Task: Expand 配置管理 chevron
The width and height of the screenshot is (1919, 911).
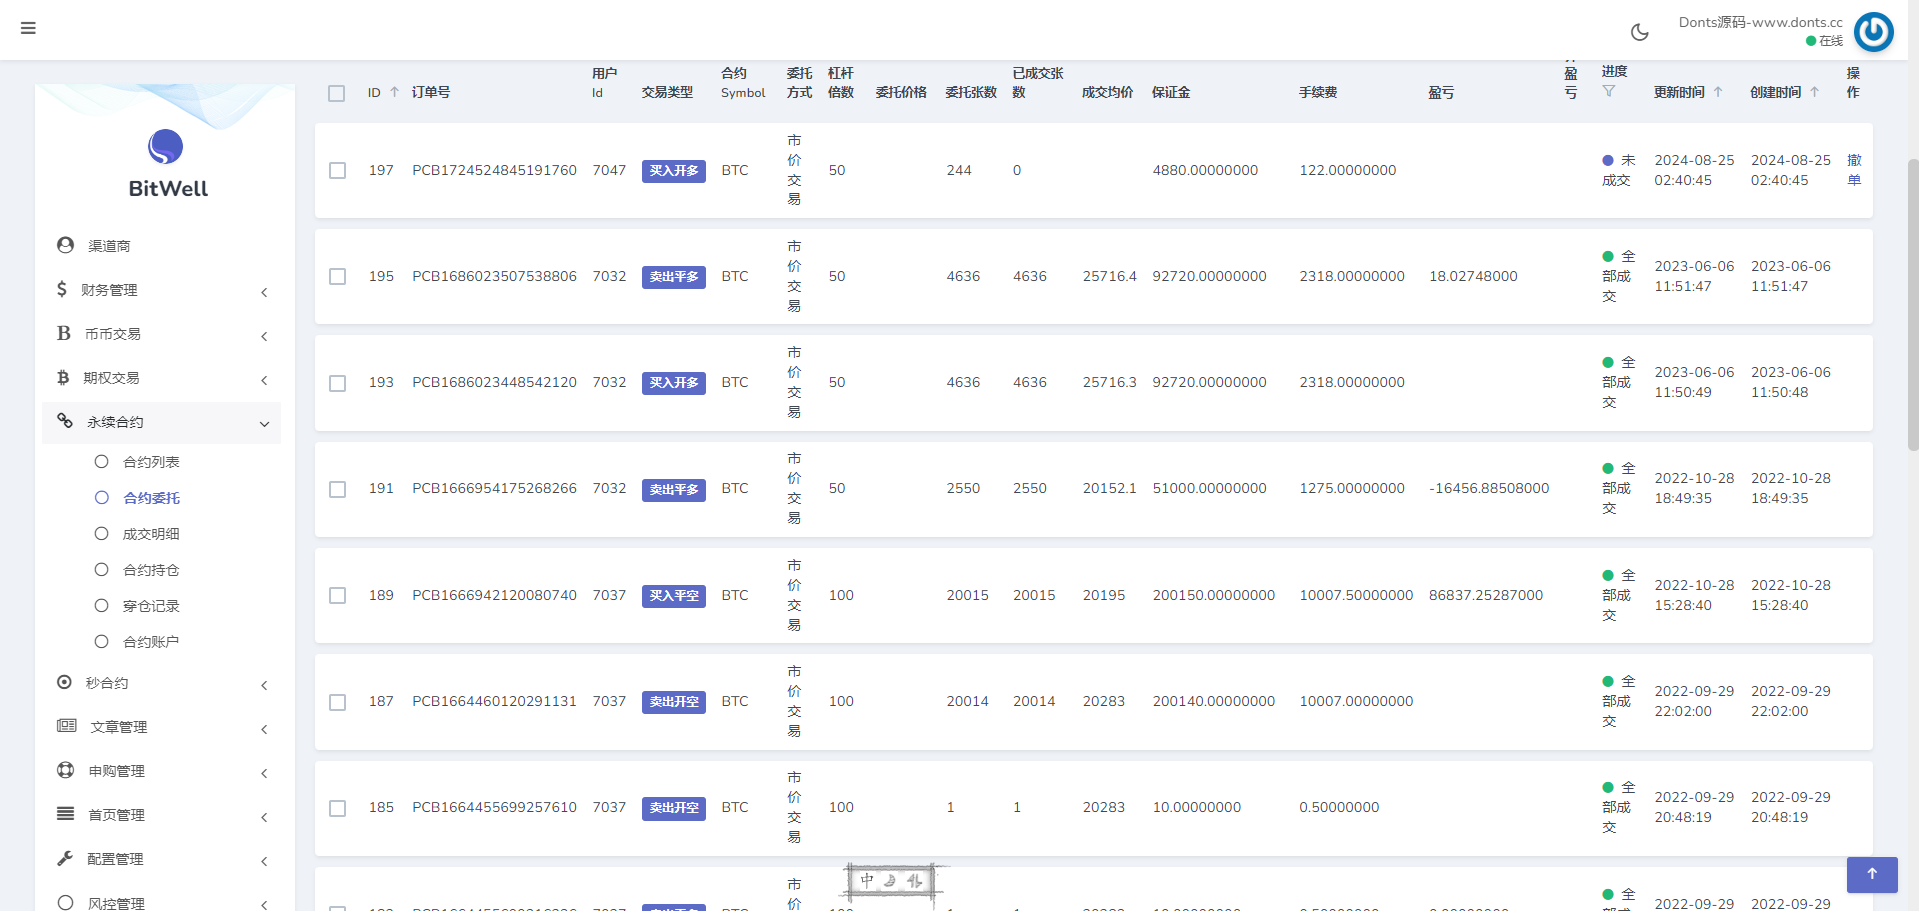Action: click(x=264, y=861)
